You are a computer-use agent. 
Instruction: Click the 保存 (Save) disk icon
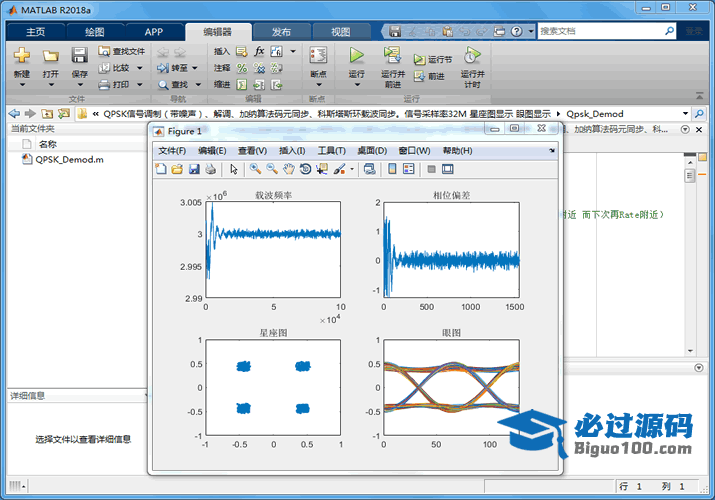pyautogui.click(x=79, y=56)
